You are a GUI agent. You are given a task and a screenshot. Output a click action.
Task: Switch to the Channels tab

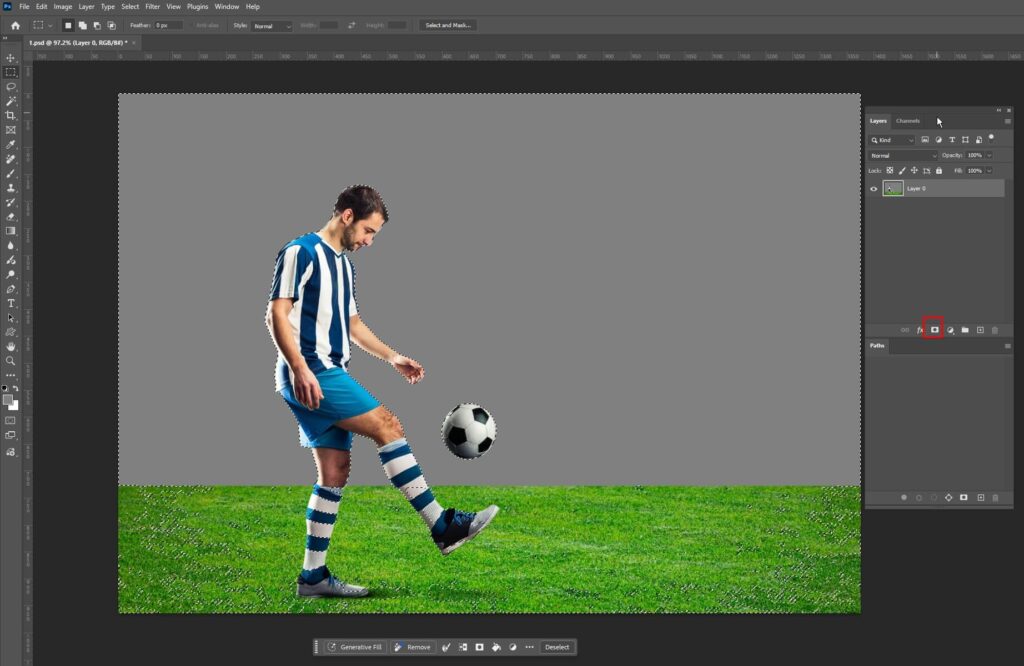click(908, 121)
